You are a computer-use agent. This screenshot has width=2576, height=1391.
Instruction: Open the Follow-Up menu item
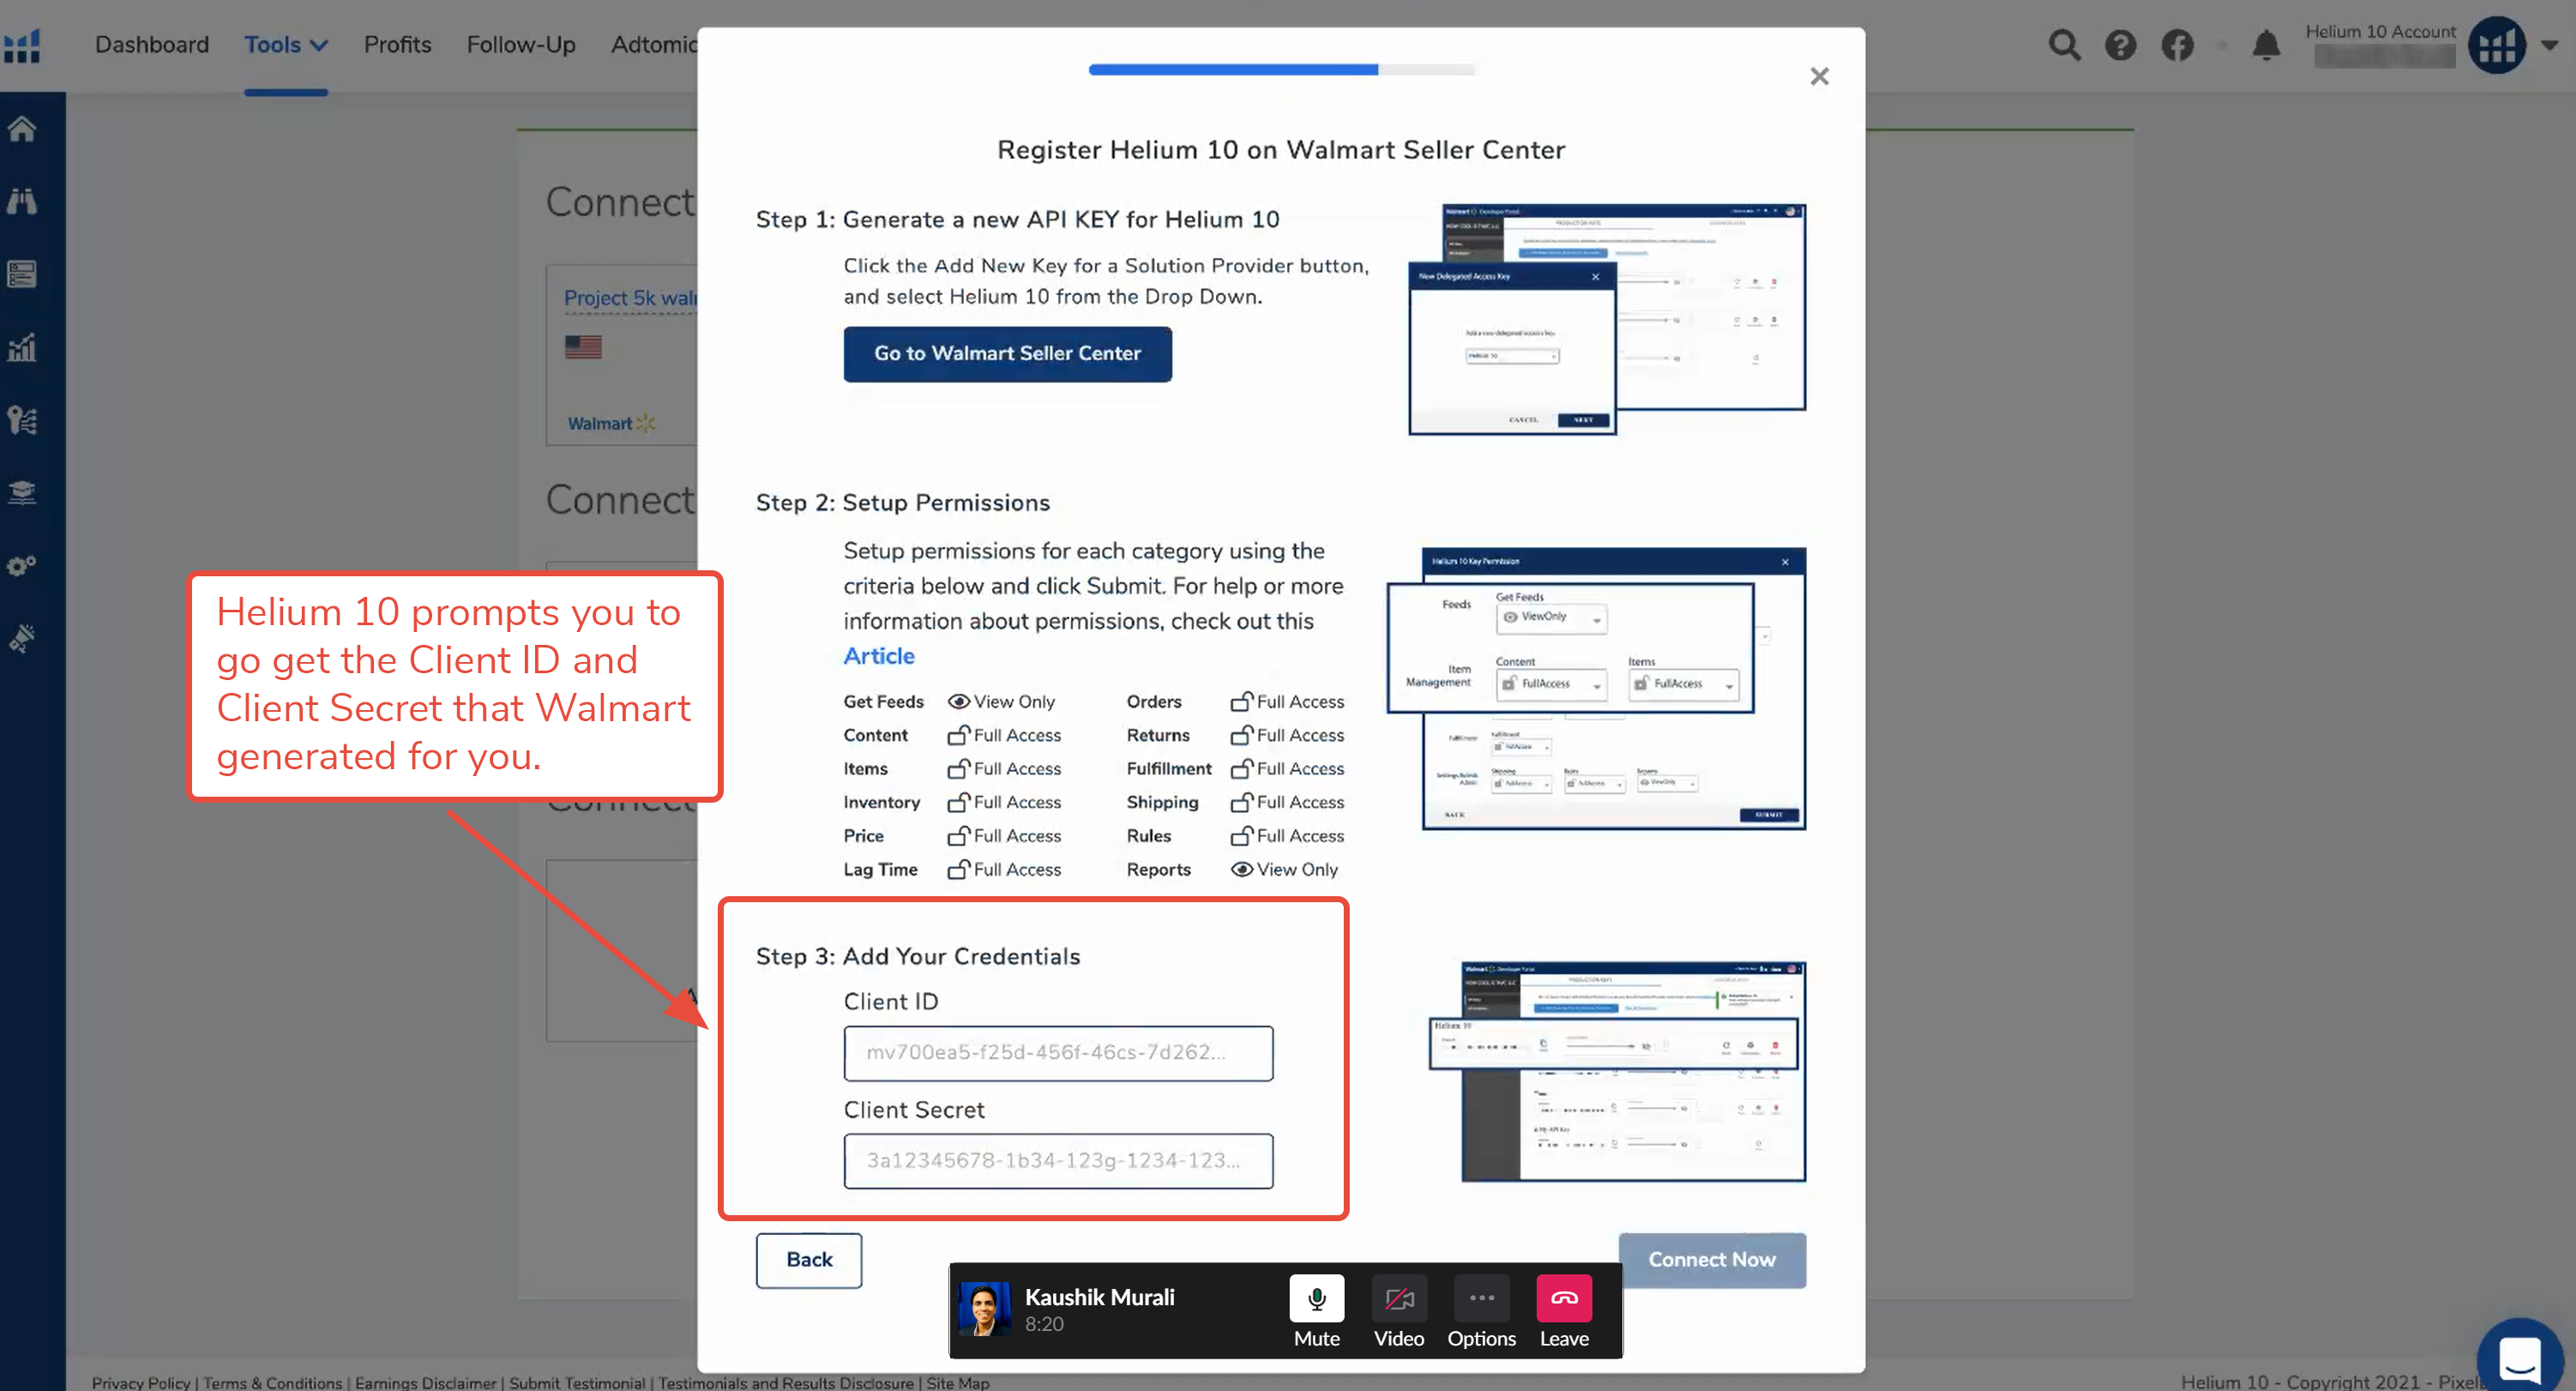tap(521, 45)
